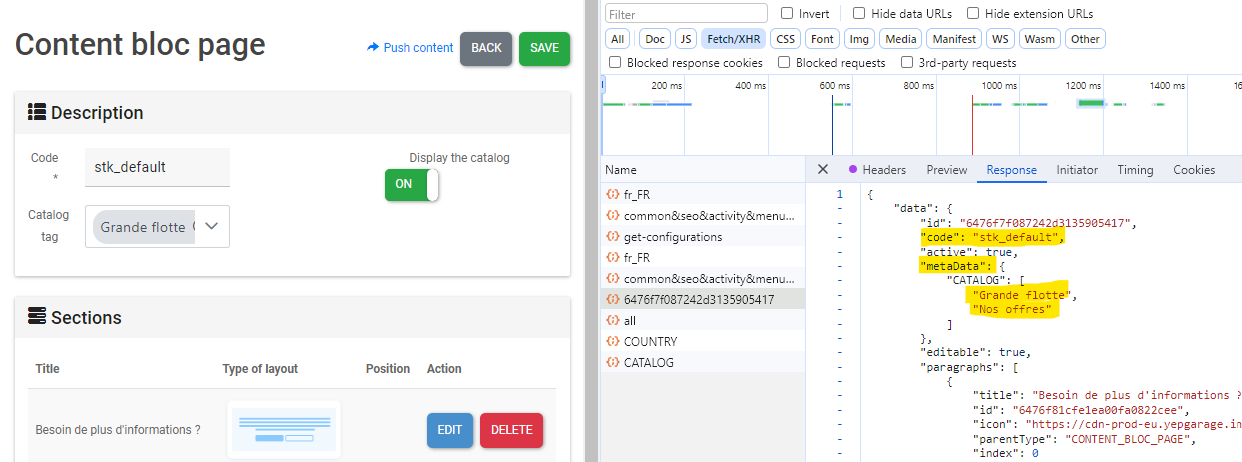This screenshot has height=462, width=1242.
Task: Click the network Filter text field
Action: 686,14
